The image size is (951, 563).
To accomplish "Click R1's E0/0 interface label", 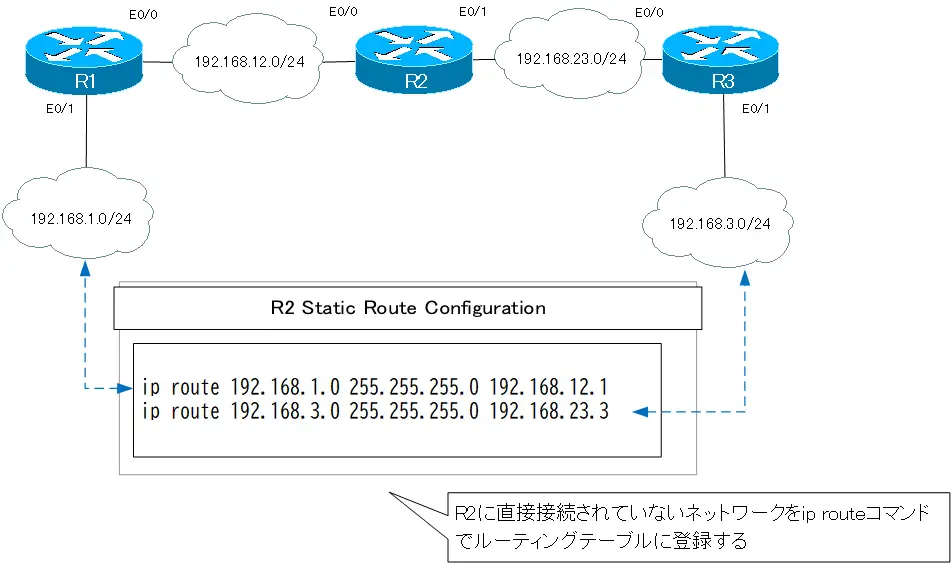I will 143,15.
